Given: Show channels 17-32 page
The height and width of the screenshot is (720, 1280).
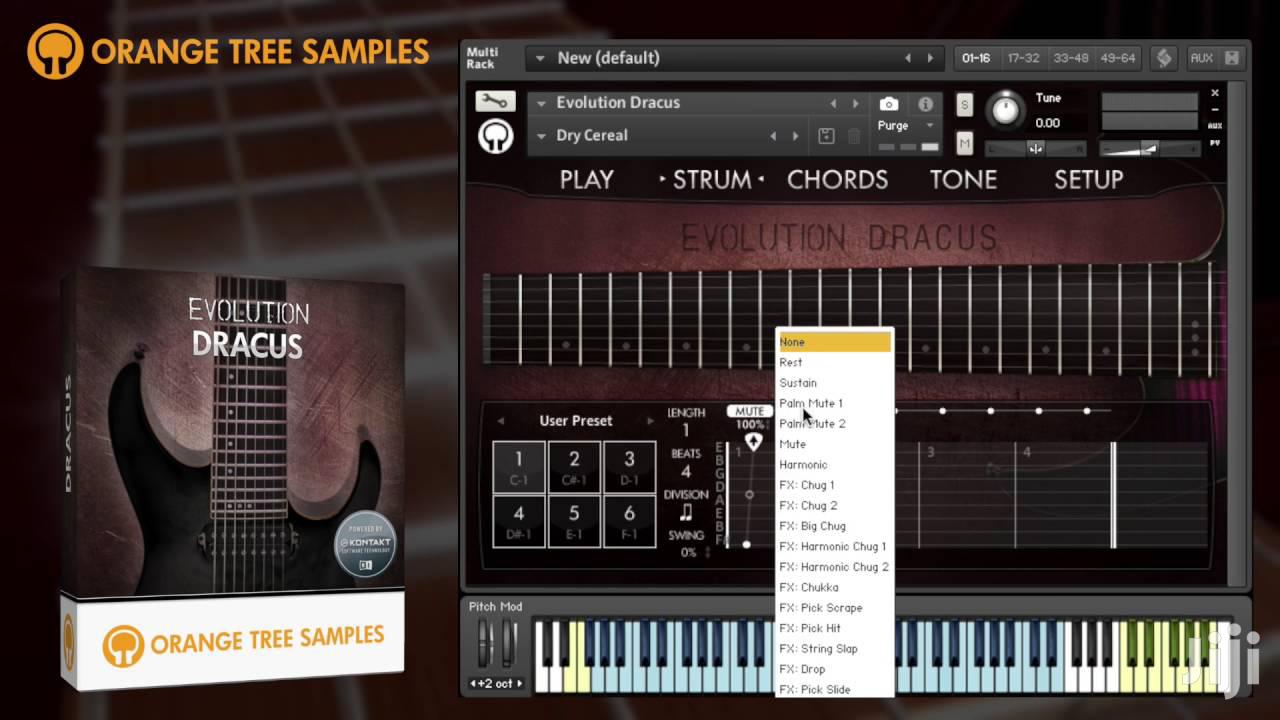Looking at the screenshot, I should (1023, 58).
